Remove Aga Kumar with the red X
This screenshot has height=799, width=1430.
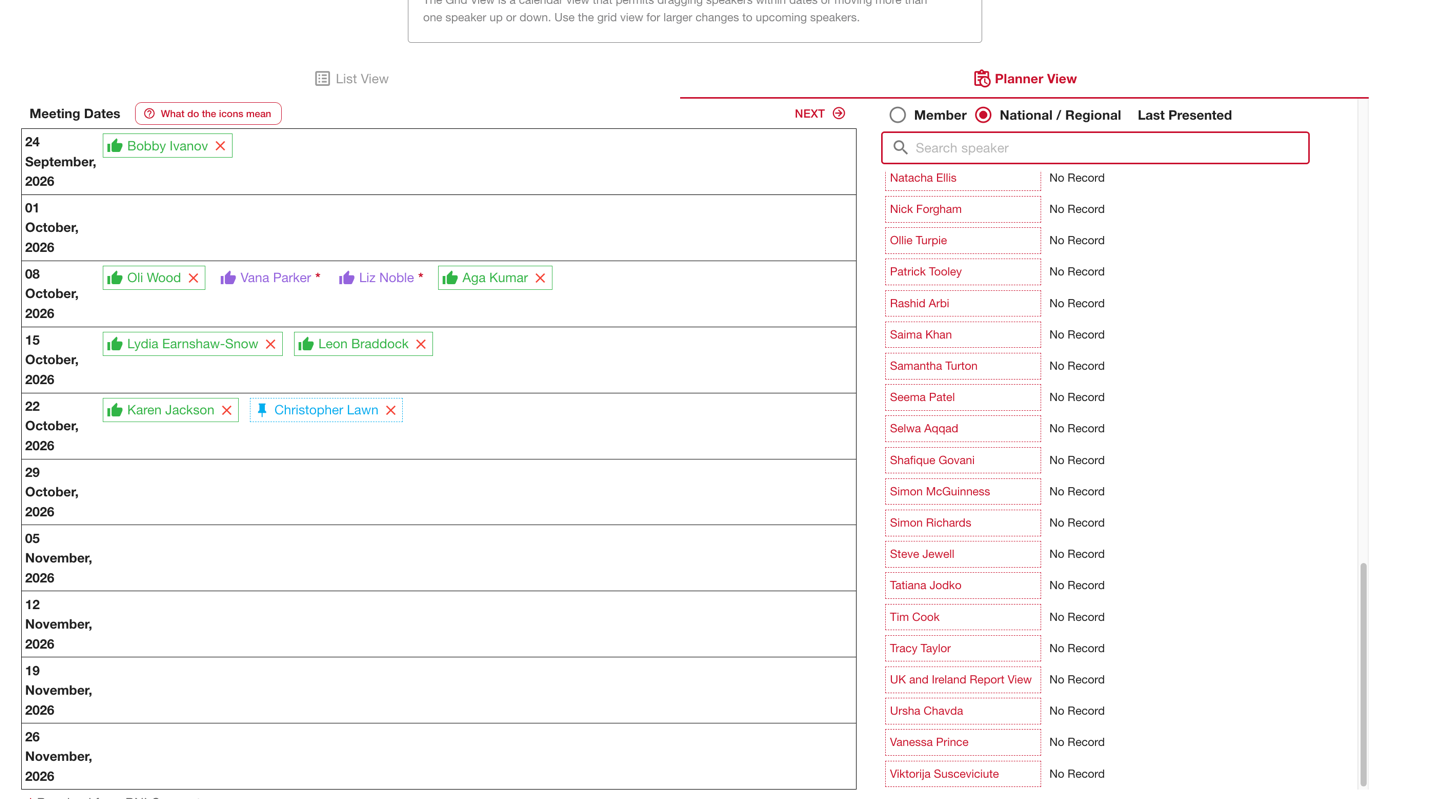click(x=541, y=278)
